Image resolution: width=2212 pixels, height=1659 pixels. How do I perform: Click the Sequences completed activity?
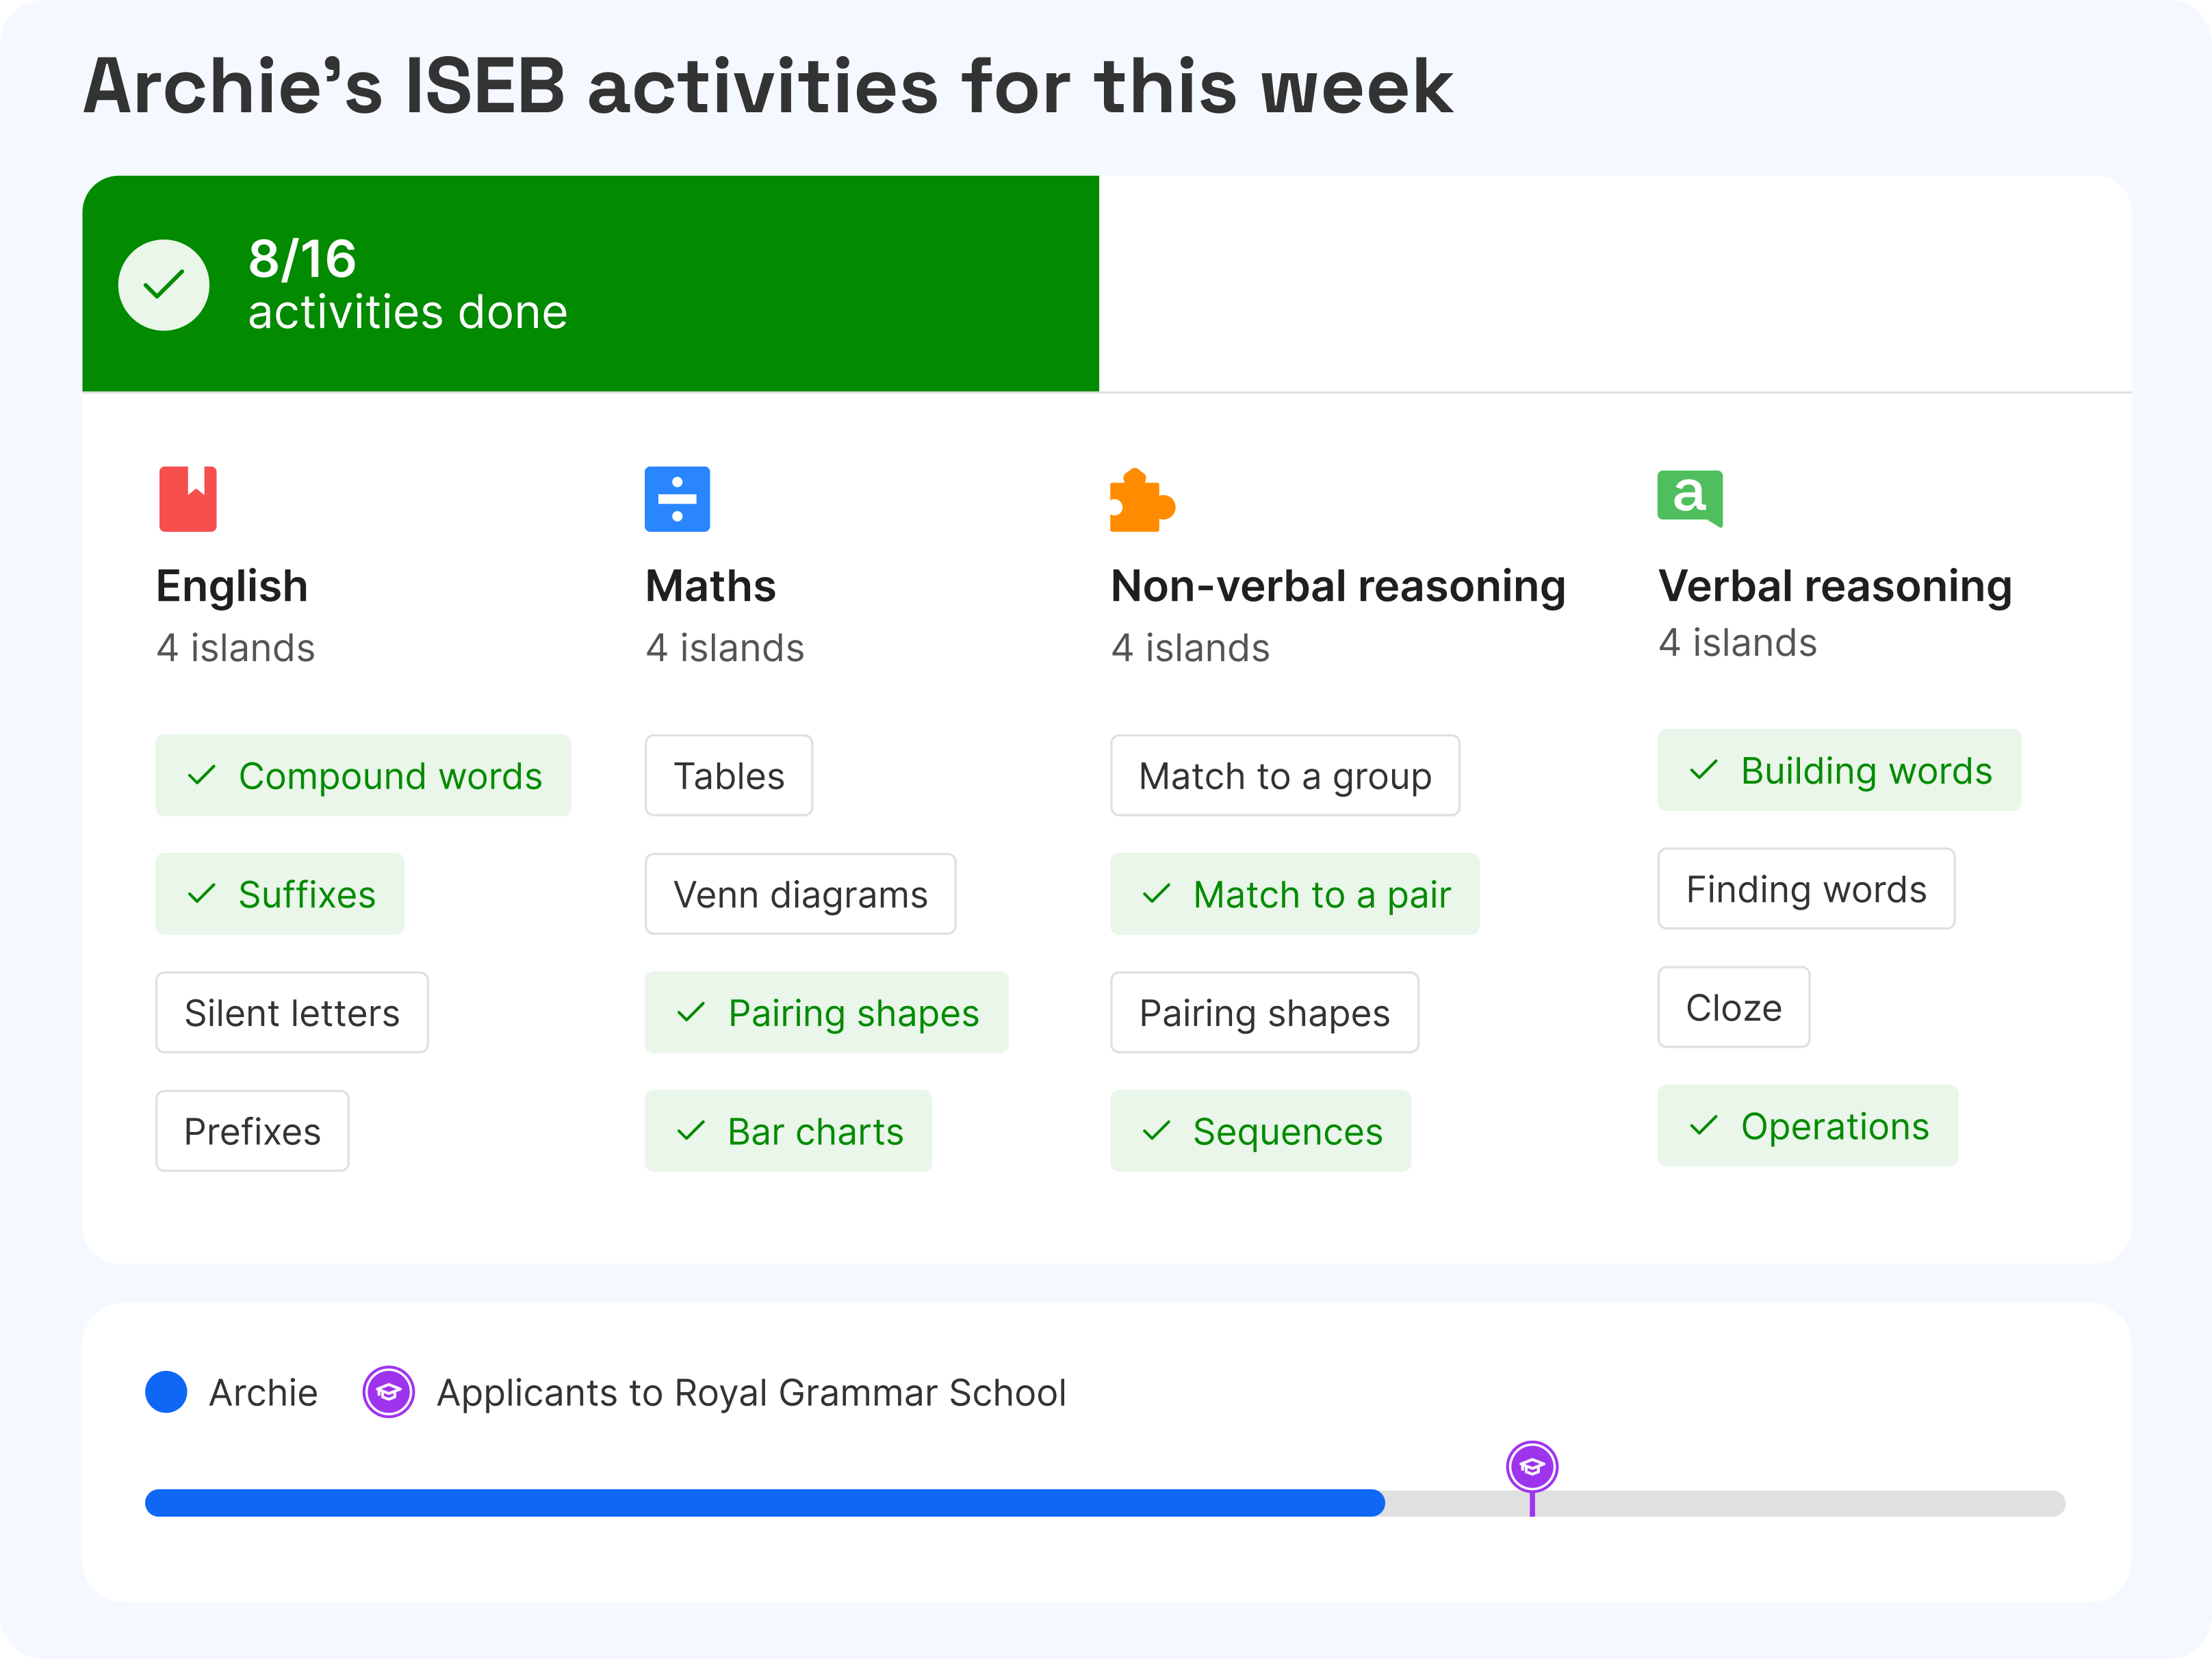pos(1260,1131)
